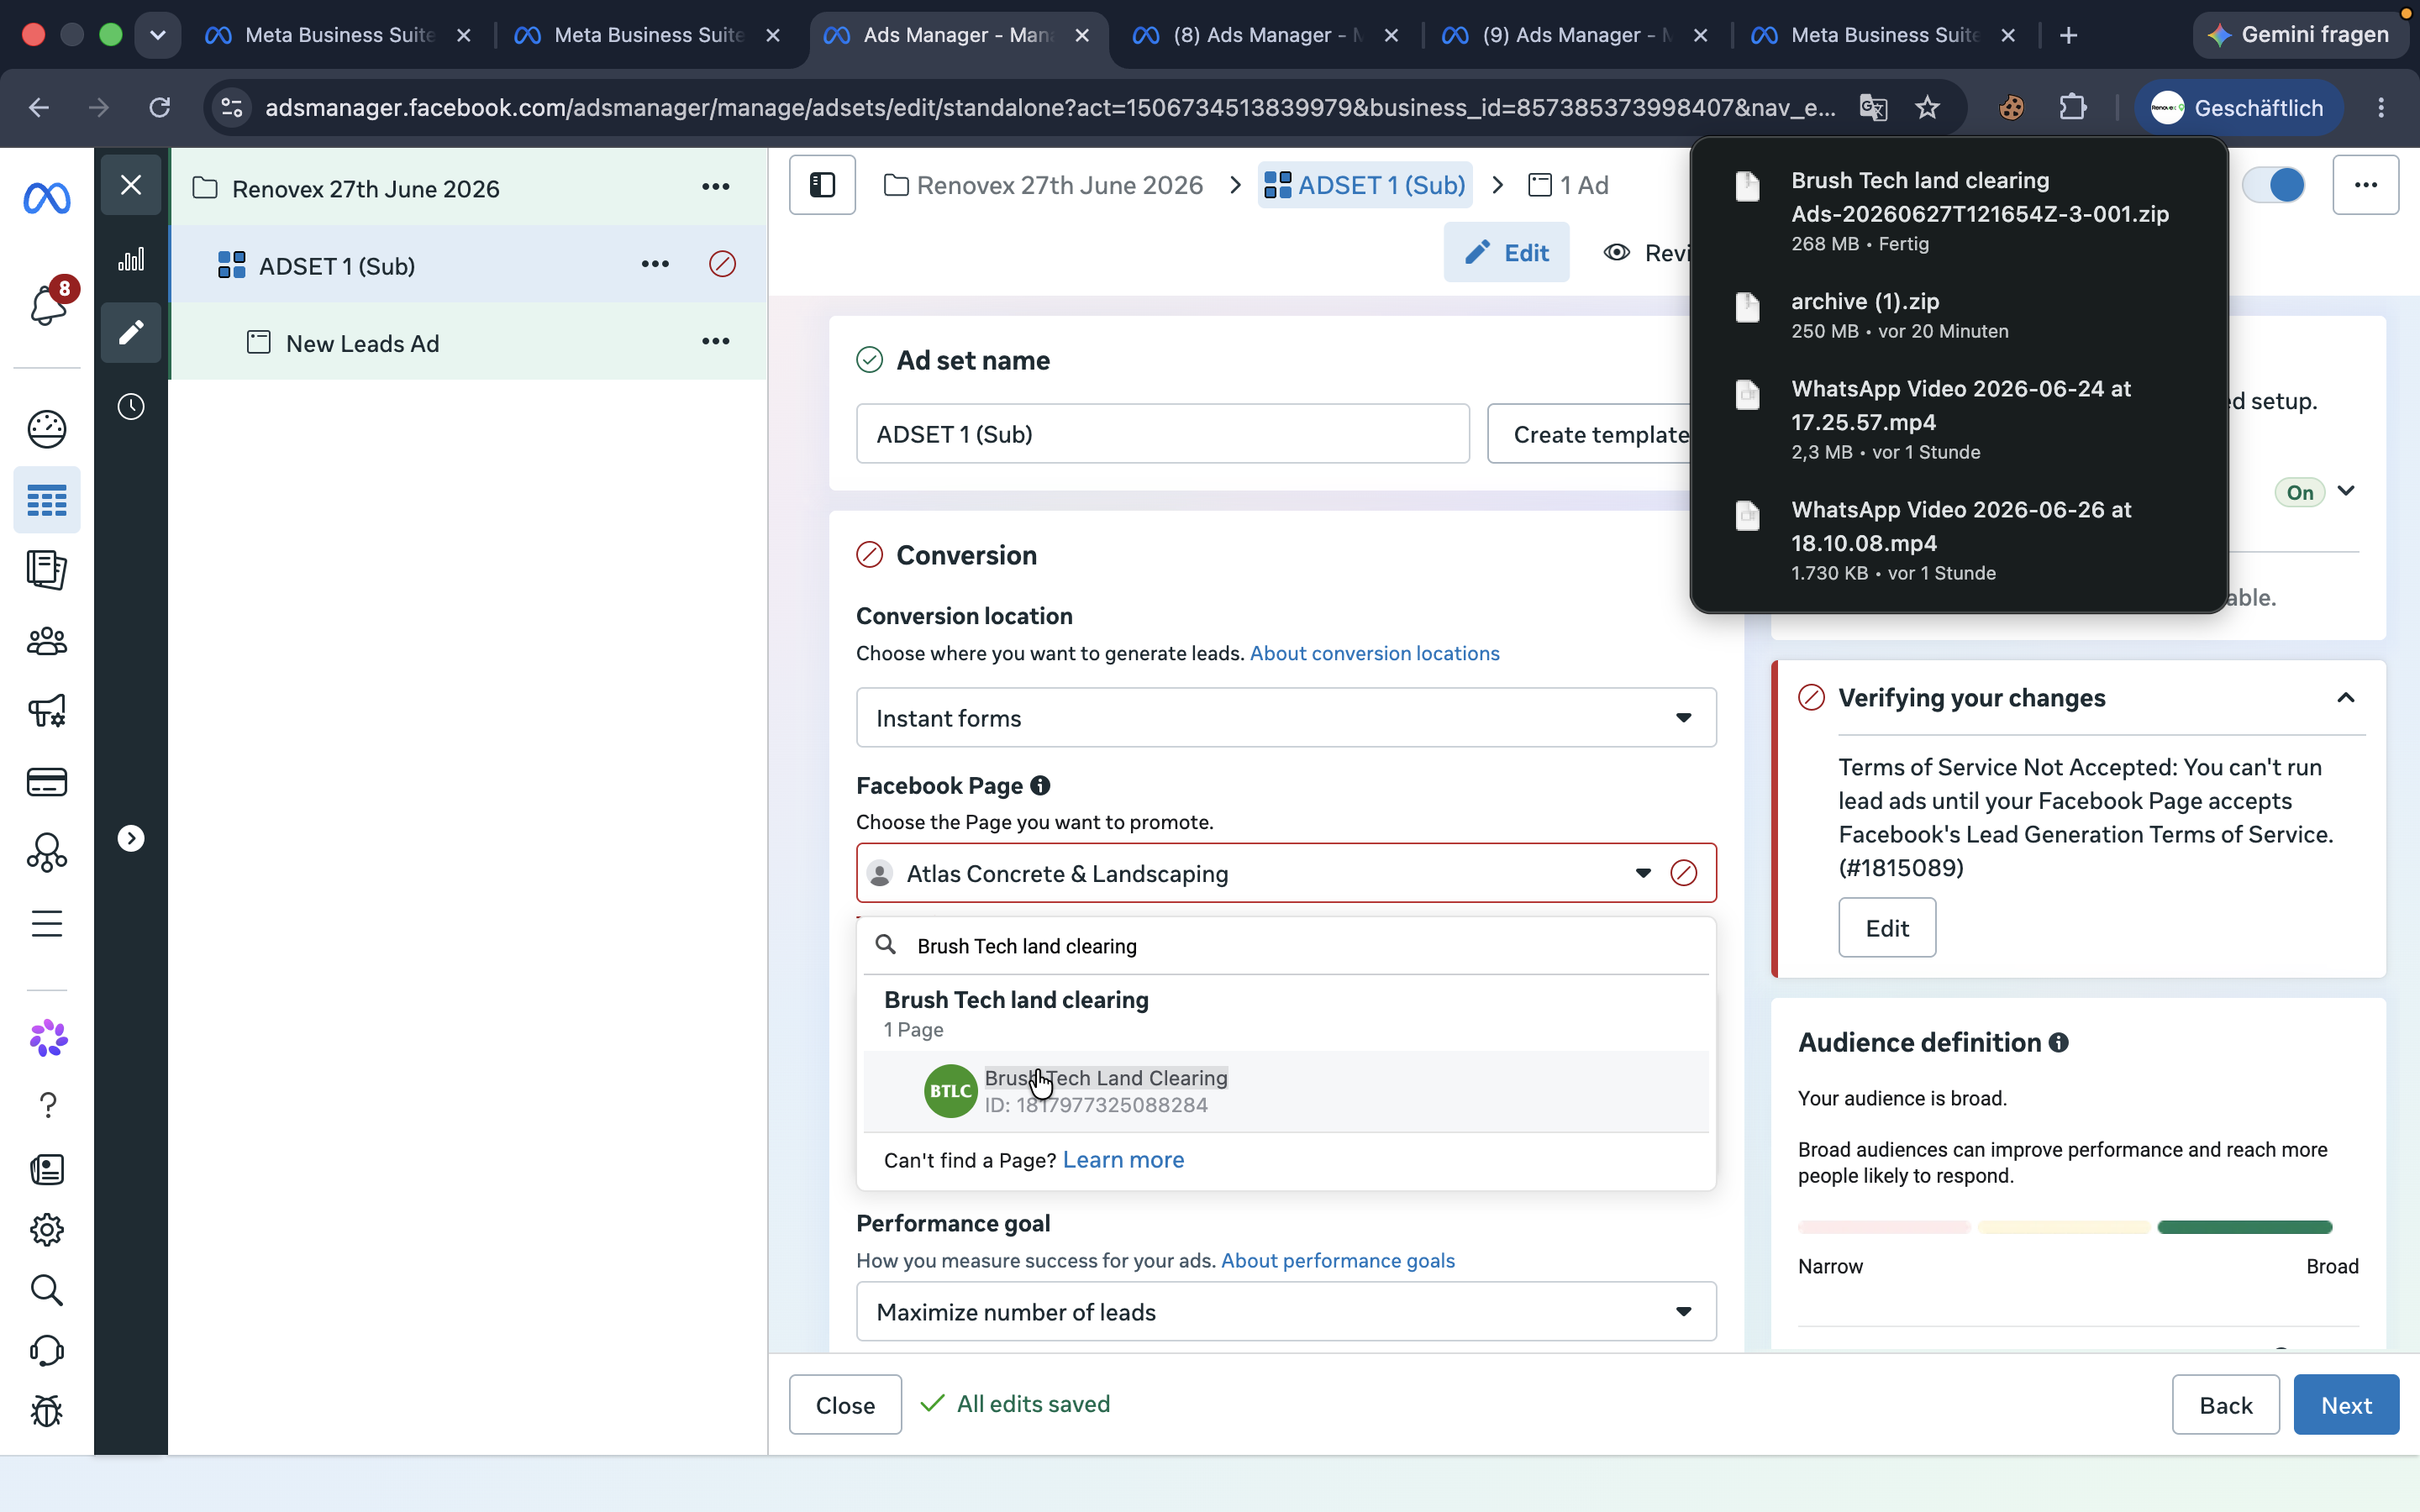Open the About conversion locations link

(1375, 653)
